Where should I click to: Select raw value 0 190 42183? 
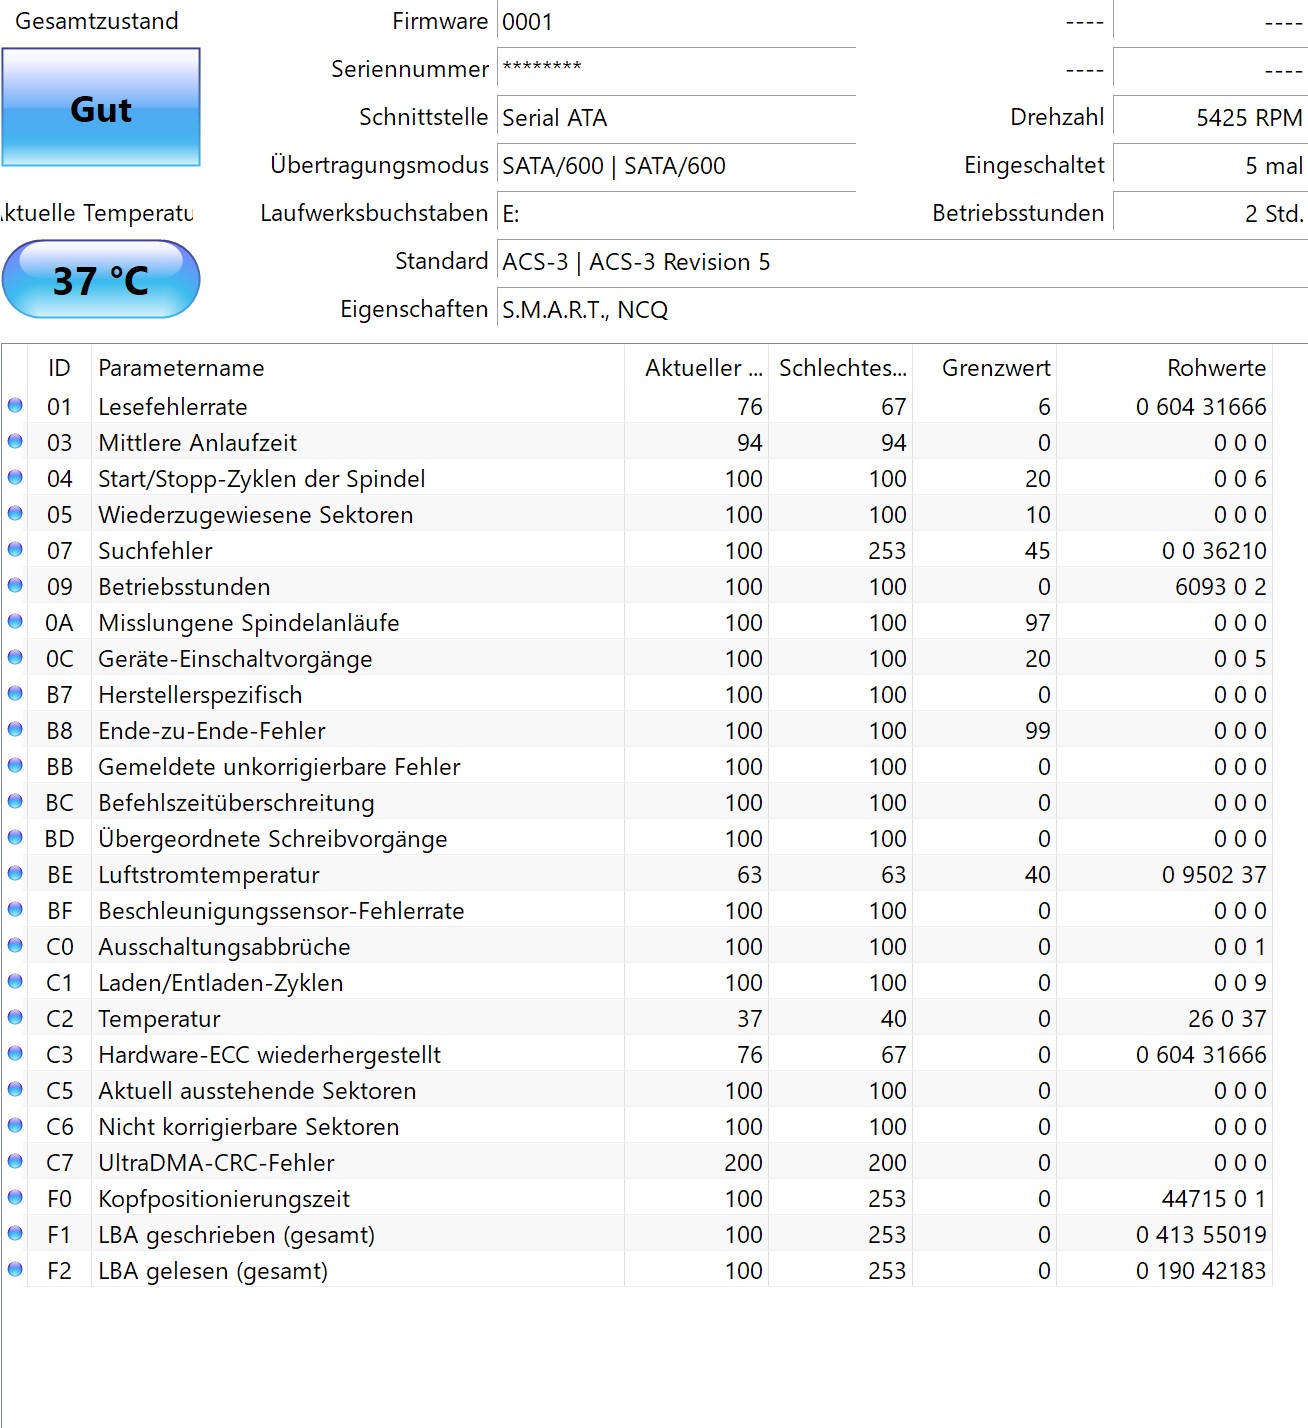tap(1201, 1271)
